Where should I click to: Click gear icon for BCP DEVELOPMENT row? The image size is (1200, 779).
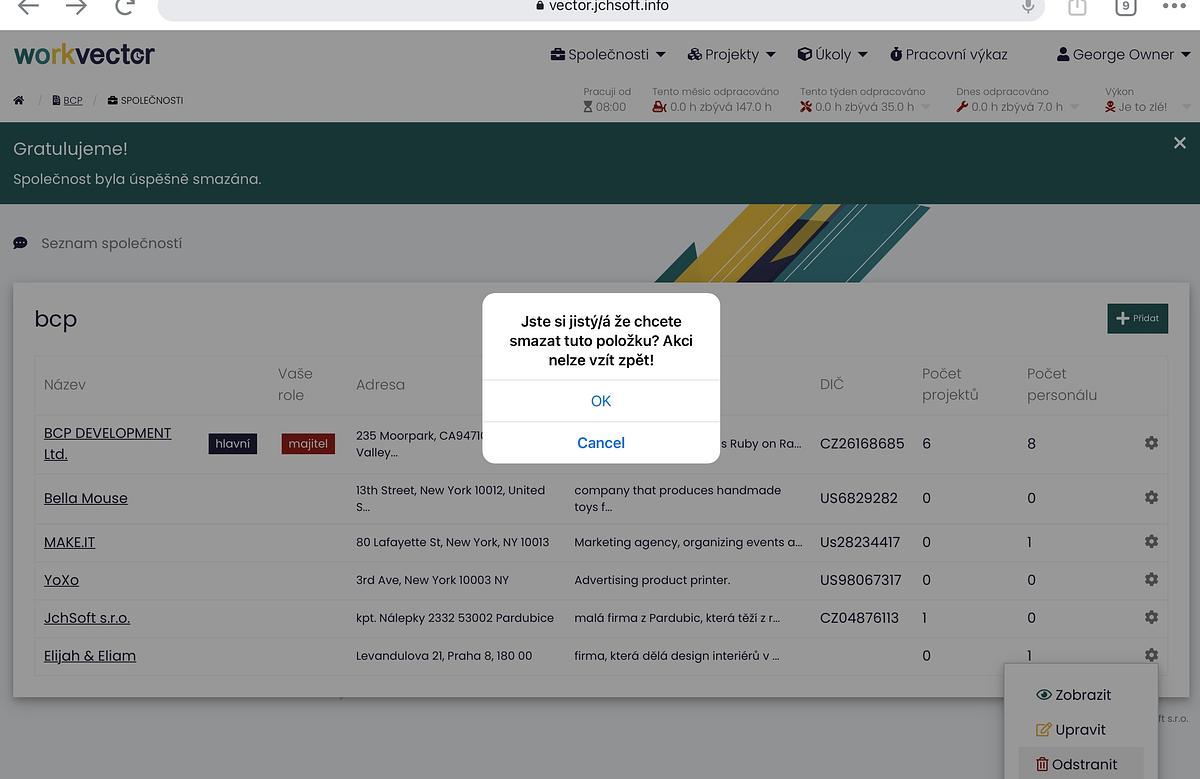(x=1151, y=442)
